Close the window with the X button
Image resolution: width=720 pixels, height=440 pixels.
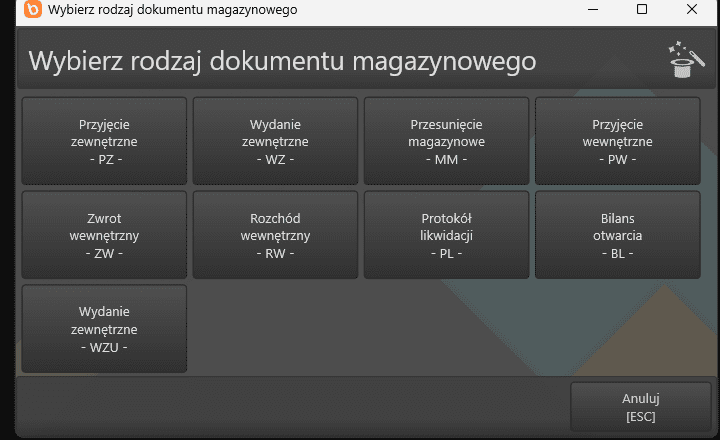[692, 10]
